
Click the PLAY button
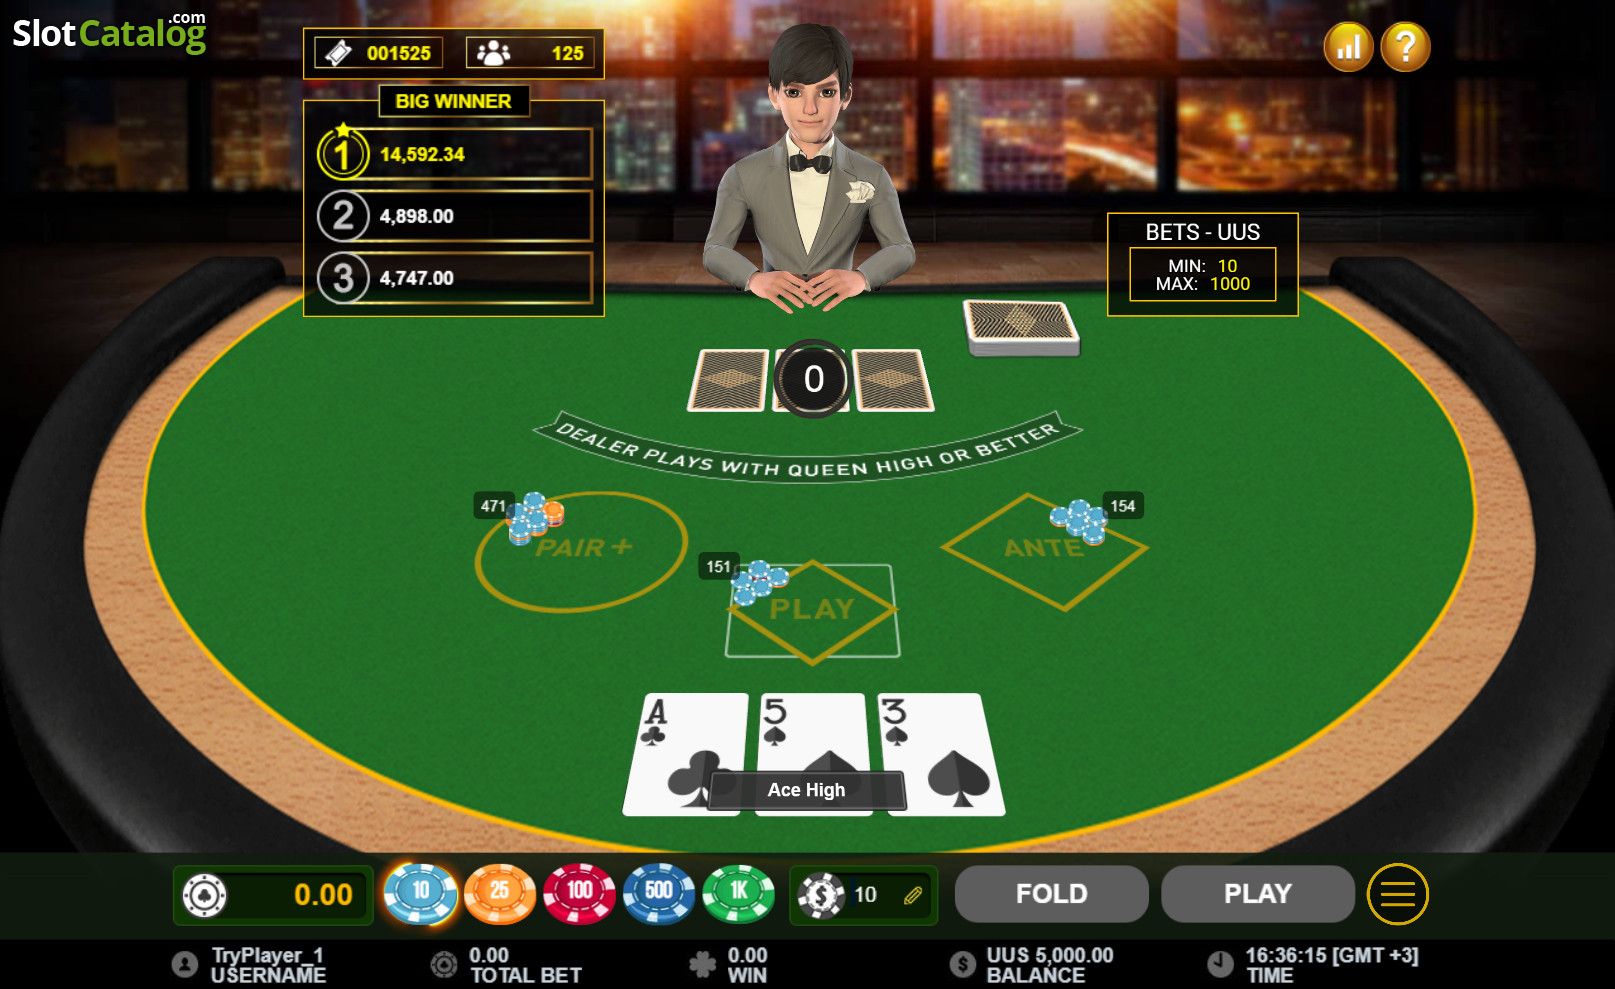(1257, 894)
